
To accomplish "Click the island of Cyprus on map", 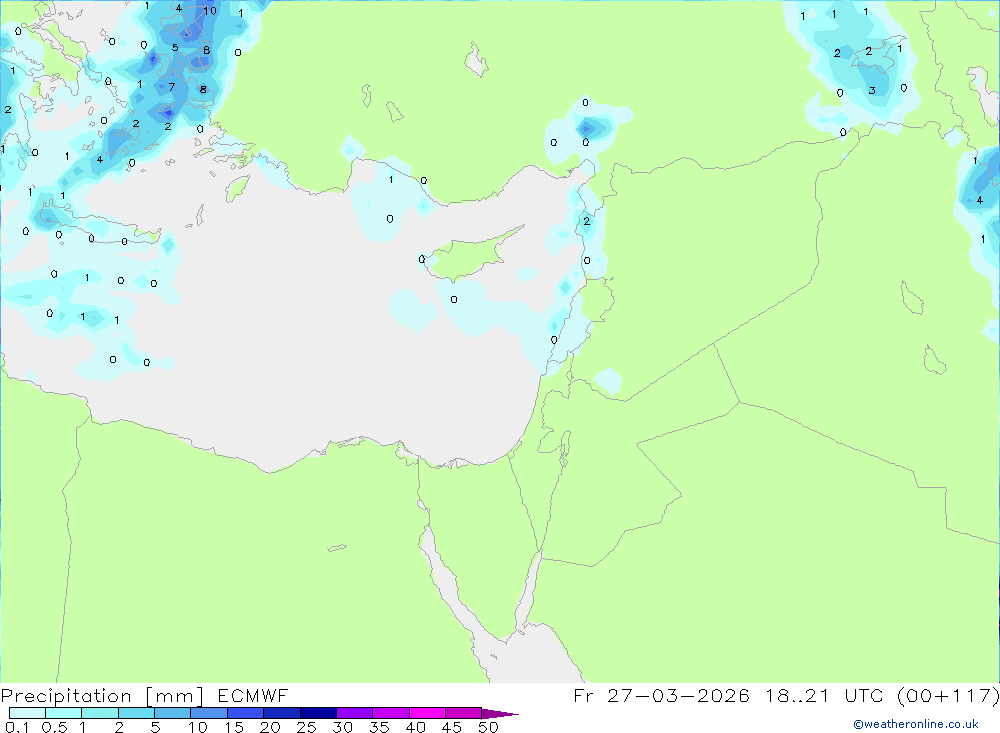I will tap(473, 254).
